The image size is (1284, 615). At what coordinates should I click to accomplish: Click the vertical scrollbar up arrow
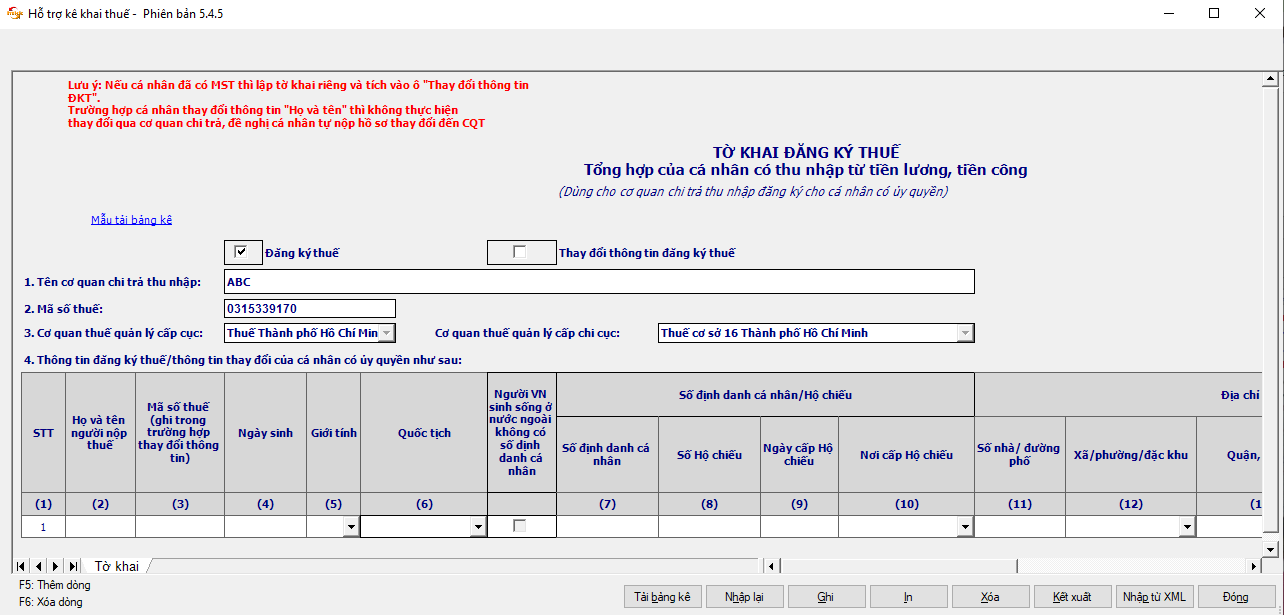pos(1270,80)
